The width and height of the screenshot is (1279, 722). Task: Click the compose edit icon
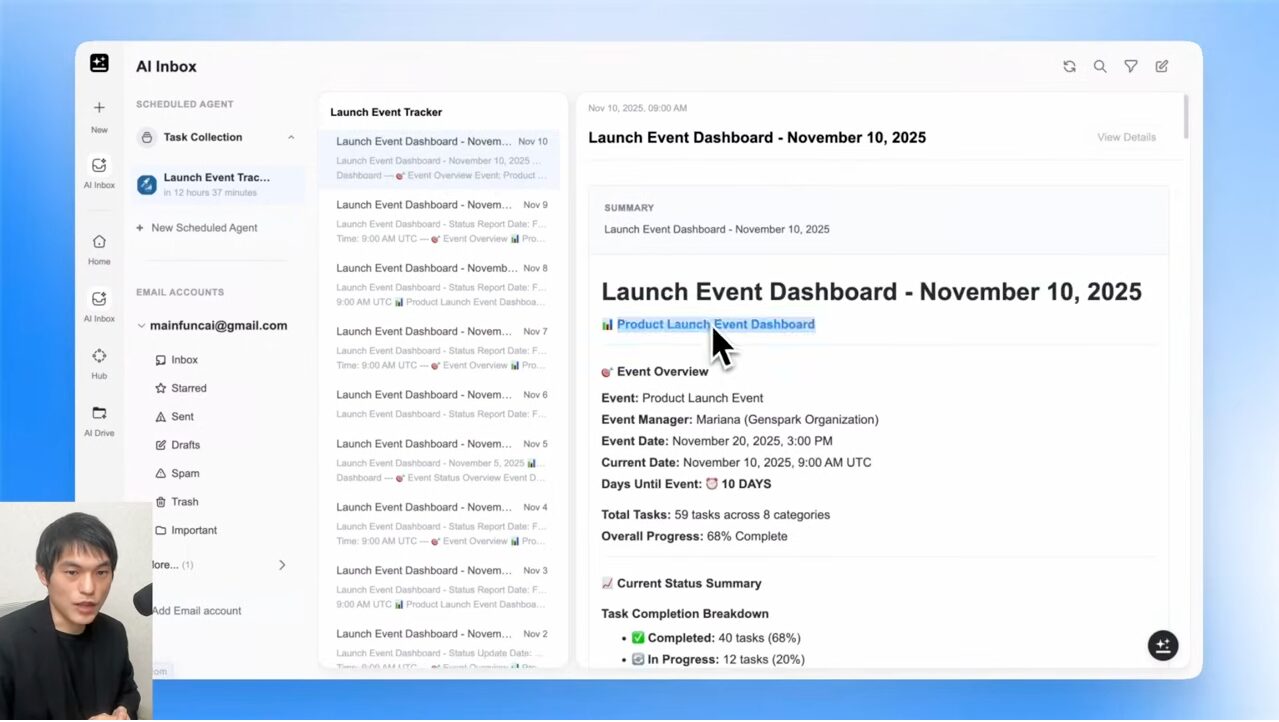pyautogui.click(x=1162, y=66)
